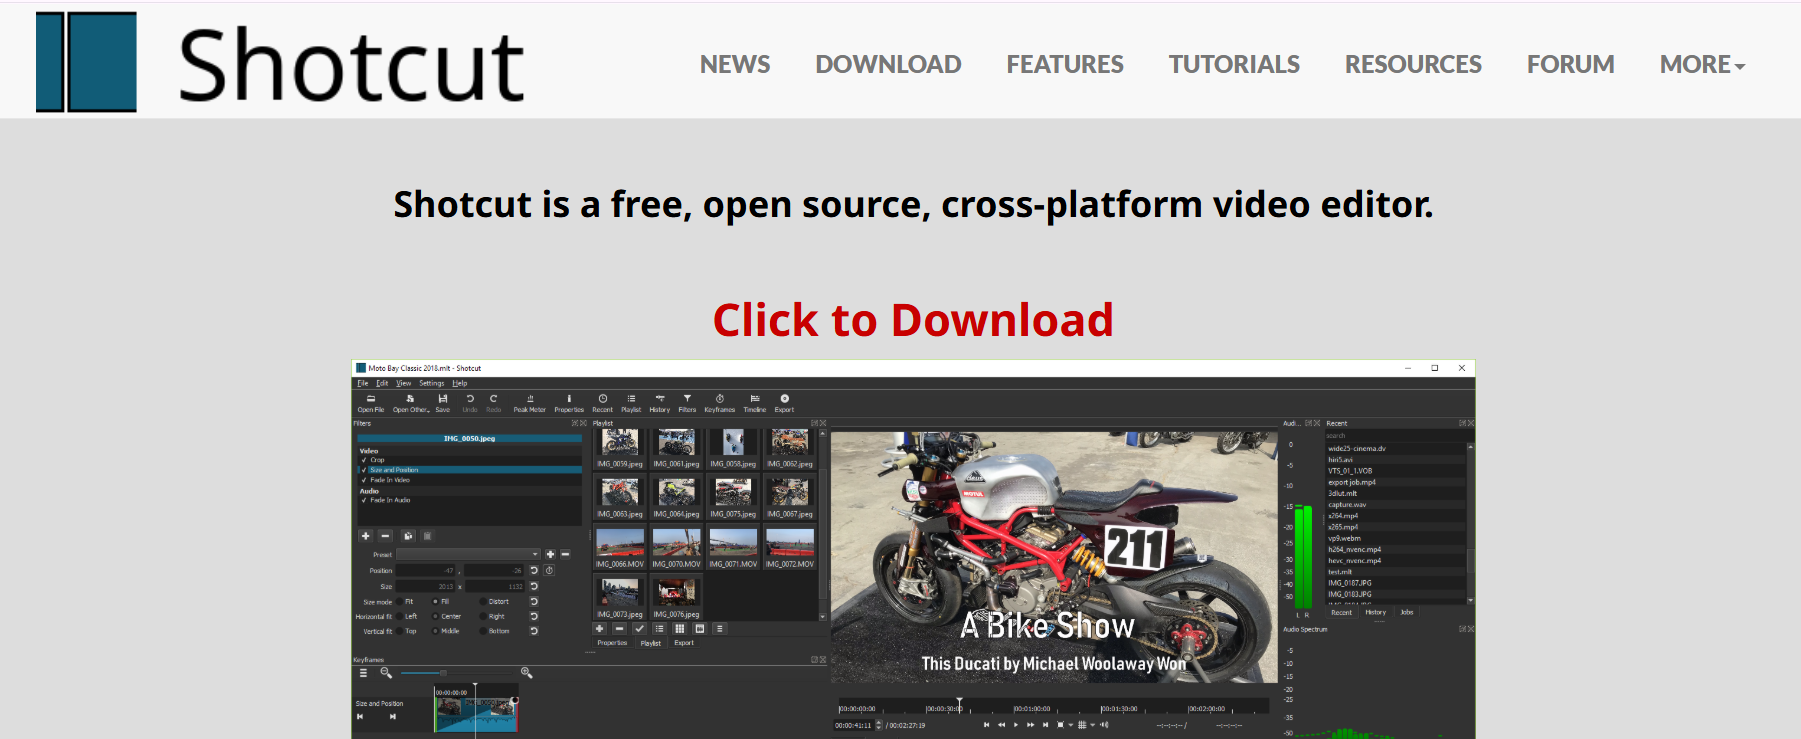
Task: Open the Keyframes panel hamburger menu
Action: [x=363, y=673]
